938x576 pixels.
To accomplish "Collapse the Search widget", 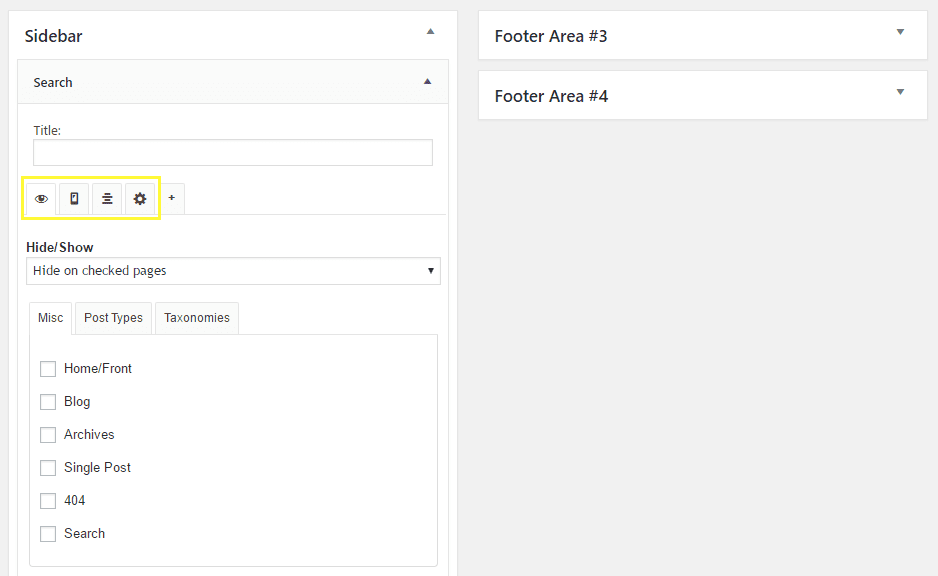I will coord(428,82).
